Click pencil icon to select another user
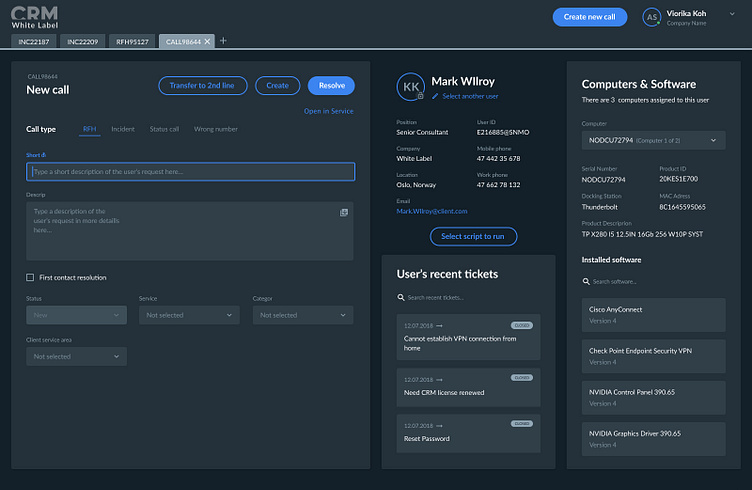Image resolution: width=752 pixels, height=490 pixels. tap(435, 96)
